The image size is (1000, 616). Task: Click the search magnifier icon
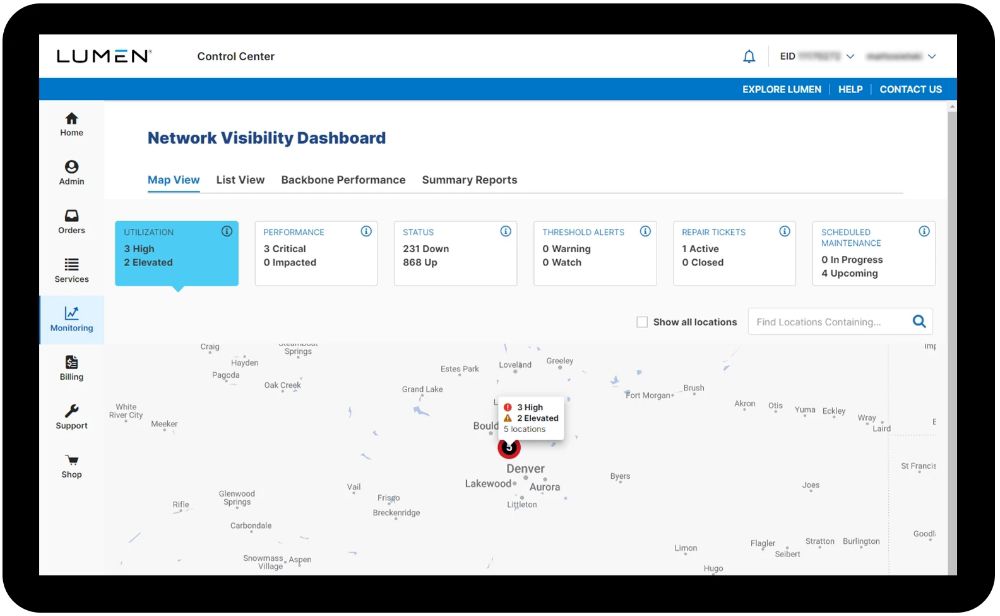919,321
